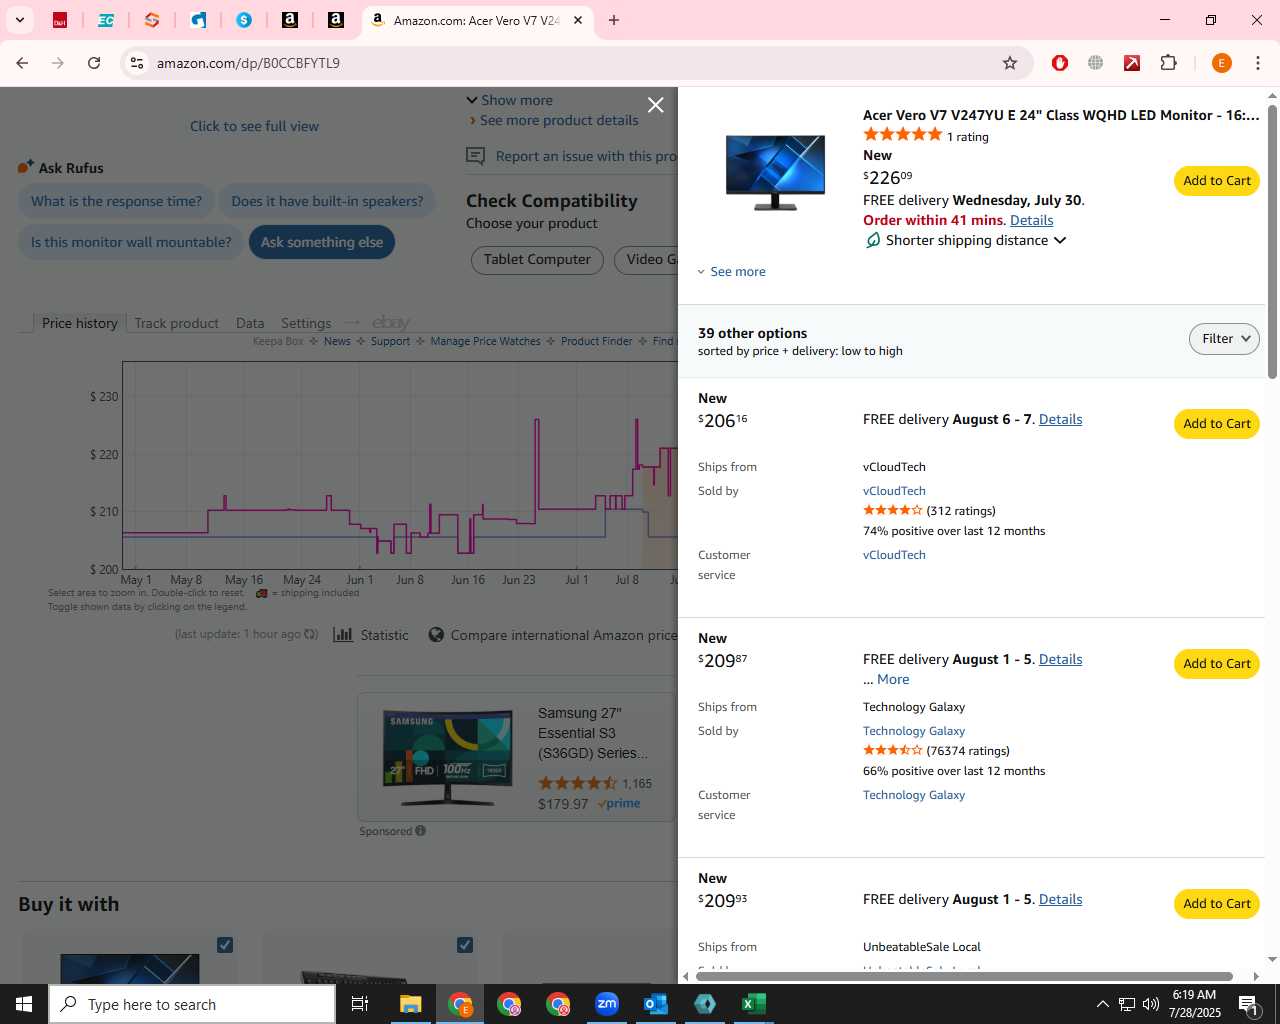Open the pinned orange S-logo browser tab
The height and width of the screenshot is (1024, 1280).
point(152,20)
